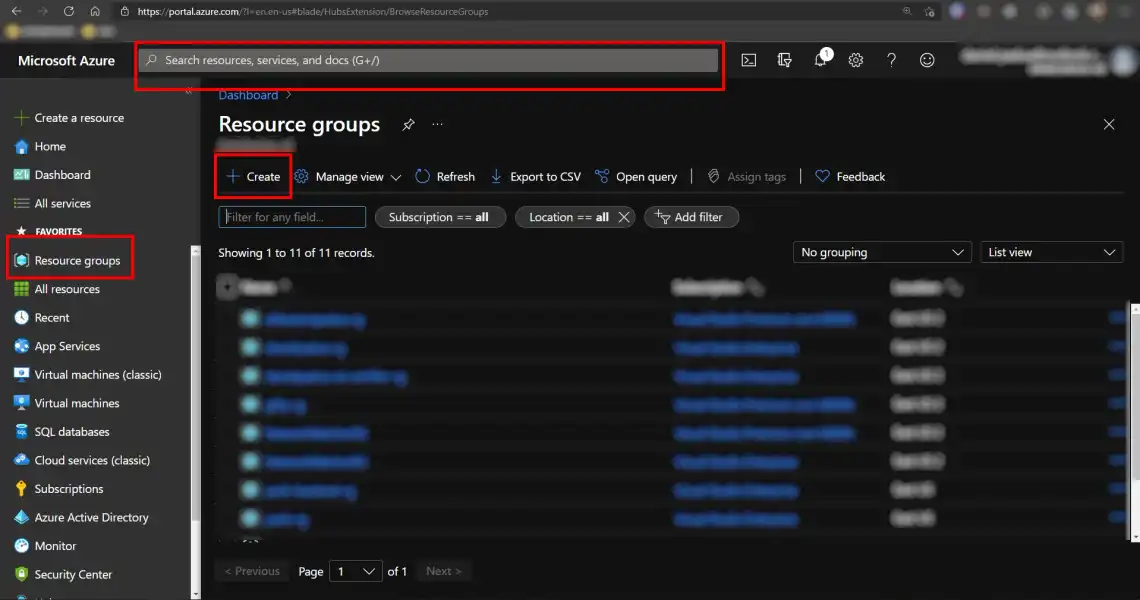Open SQL databases from the sidebar
The width and height of the screenshot is (1140, 600).
[x=69, y=431]
